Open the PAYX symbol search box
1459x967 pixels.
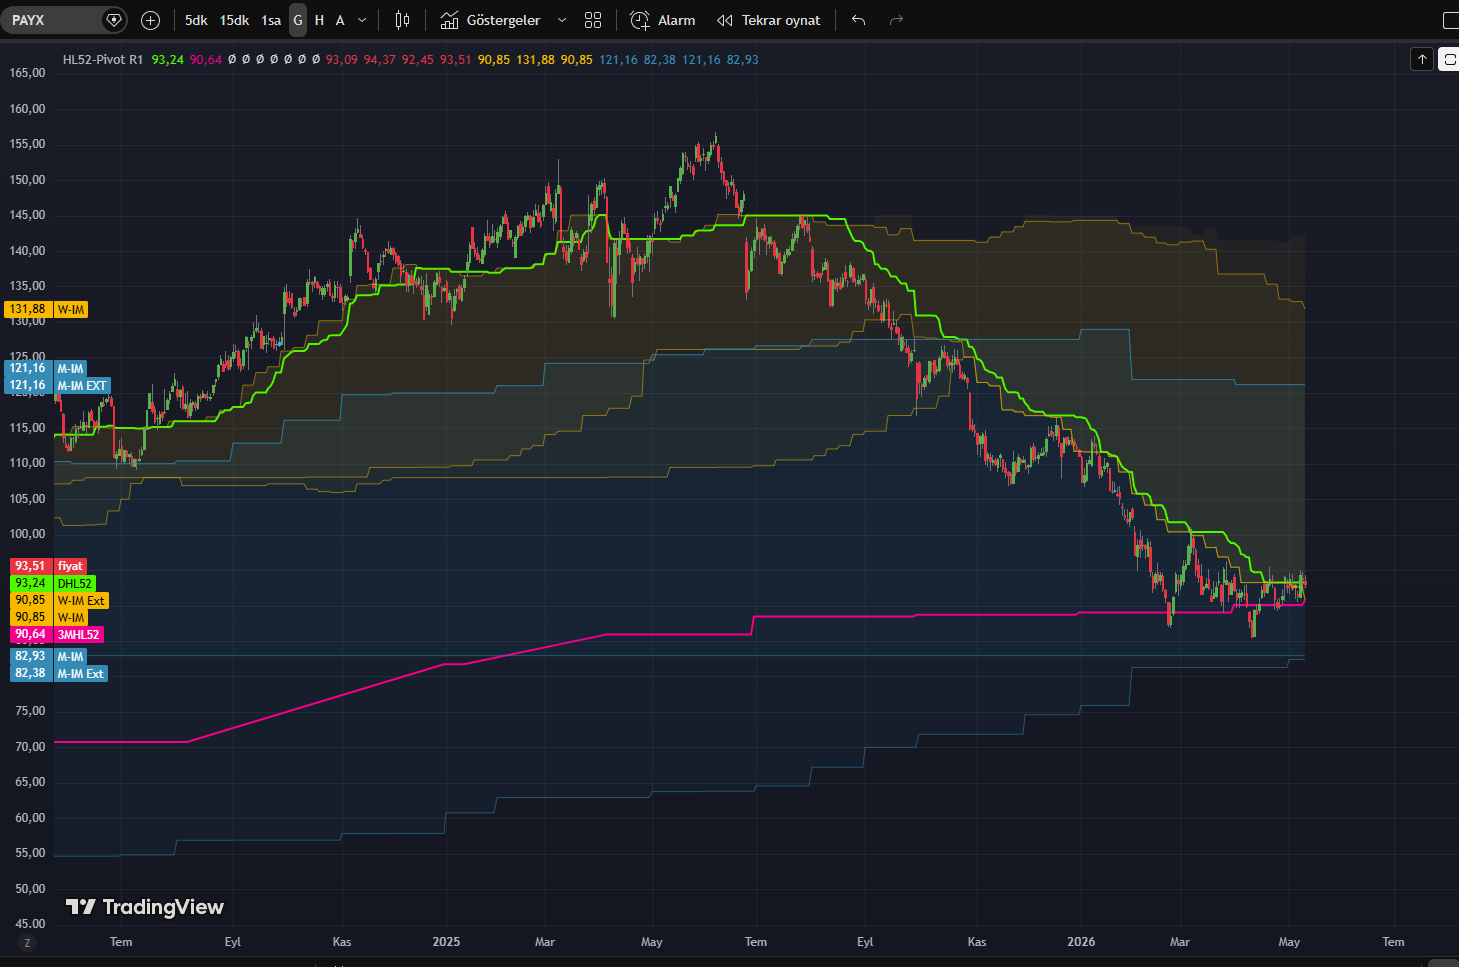pyautogui.click(x=62, y=20)
